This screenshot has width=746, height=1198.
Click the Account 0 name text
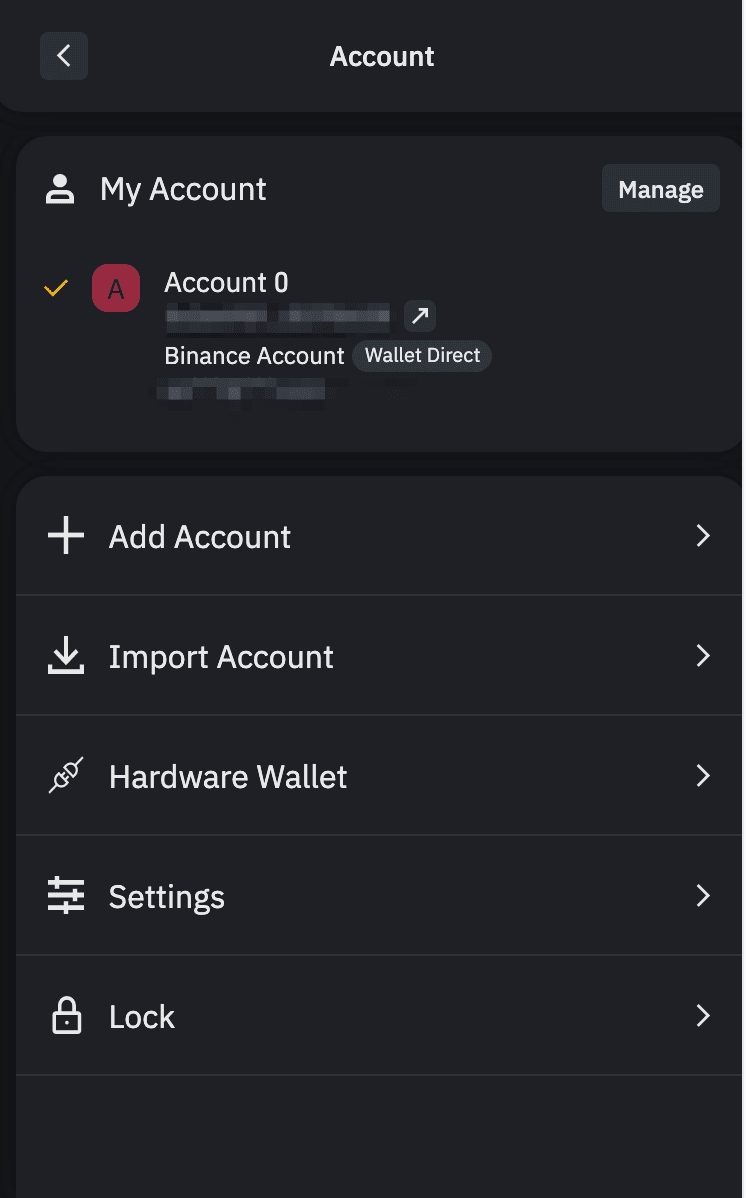coord(226,283)
